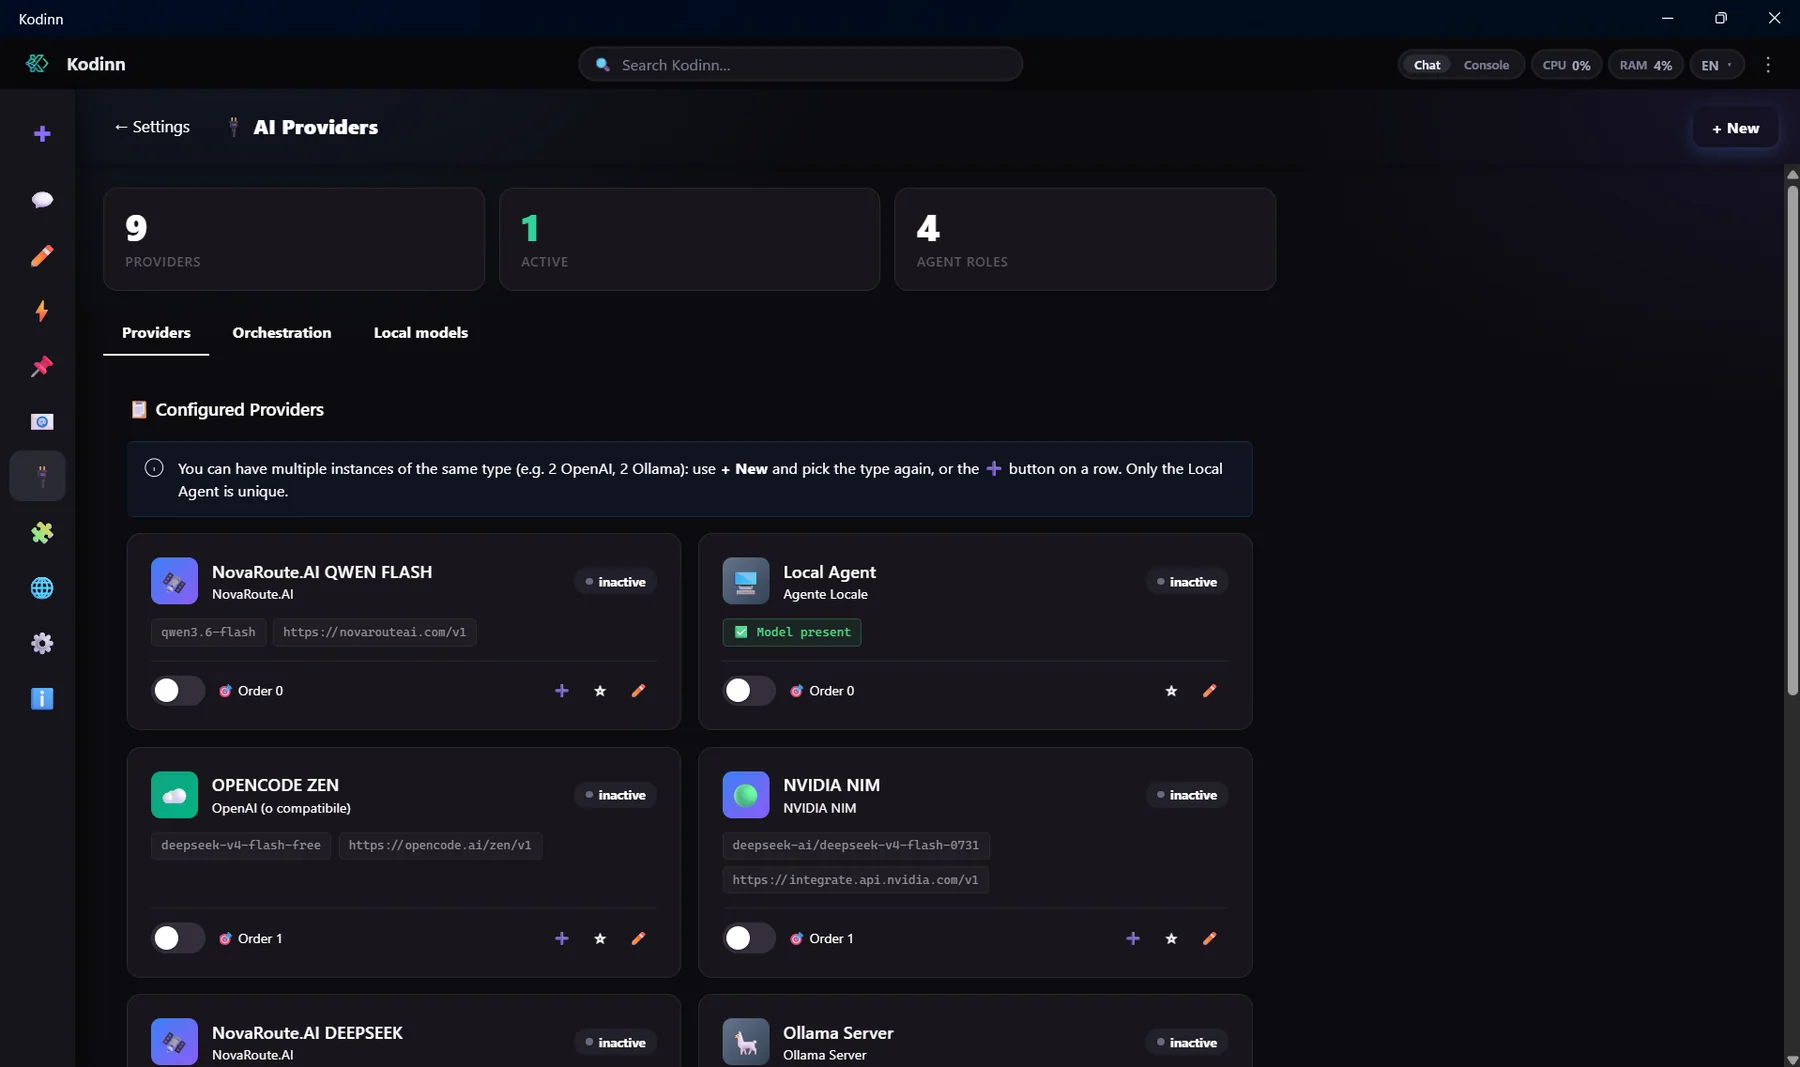Switch to Console mode in top bar
Screen dimensions: 1800x1067
click(x=1486, y=65)
